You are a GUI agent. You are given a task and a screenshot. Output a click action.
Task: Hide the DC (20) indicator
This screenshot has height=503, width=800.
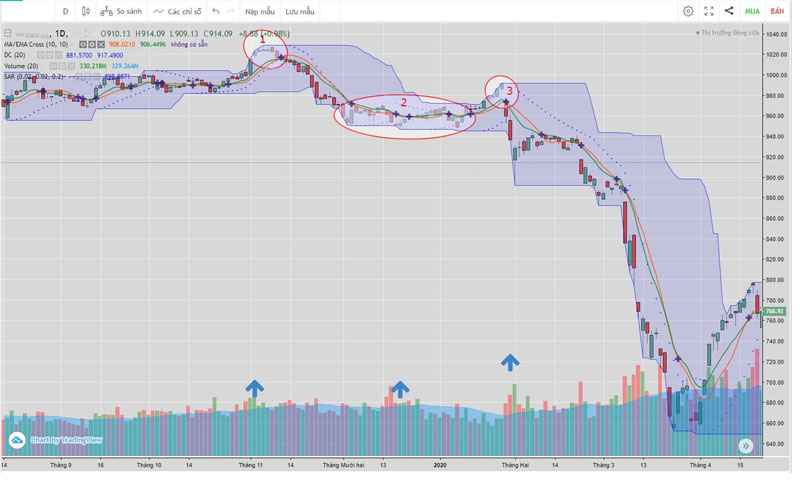pos(41,55)
